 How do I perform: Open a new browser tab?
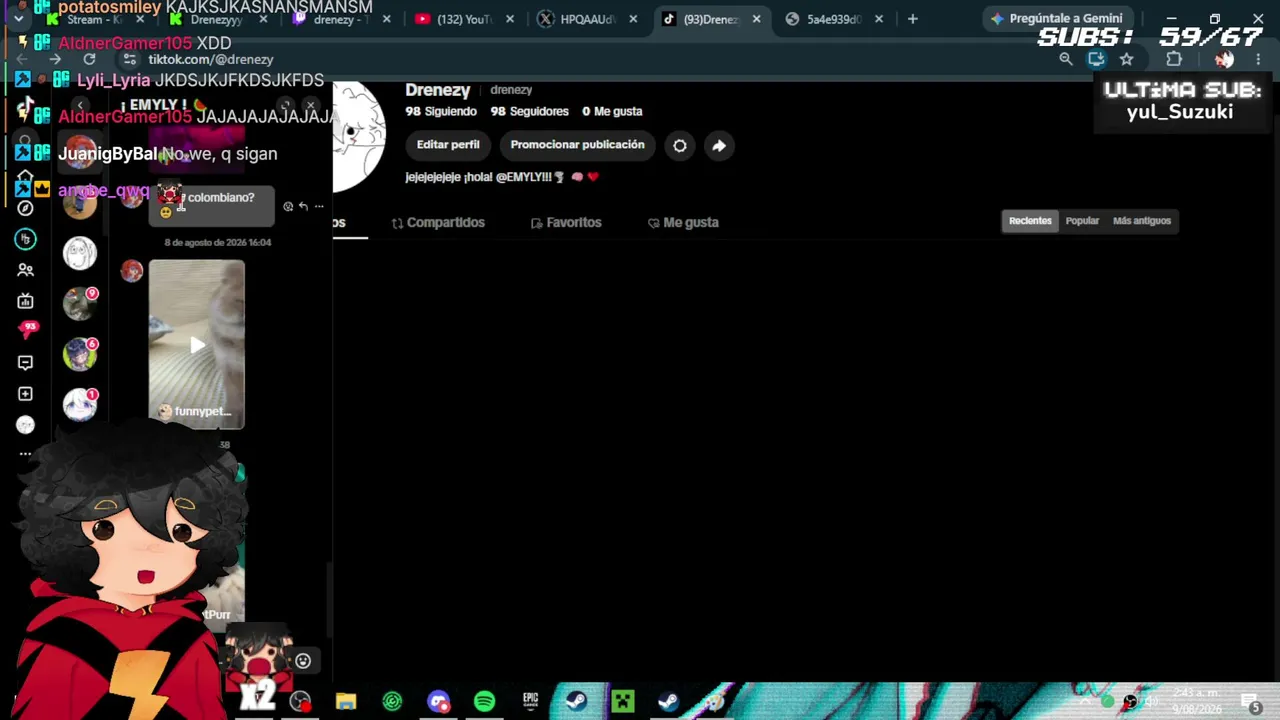point(912,19)
